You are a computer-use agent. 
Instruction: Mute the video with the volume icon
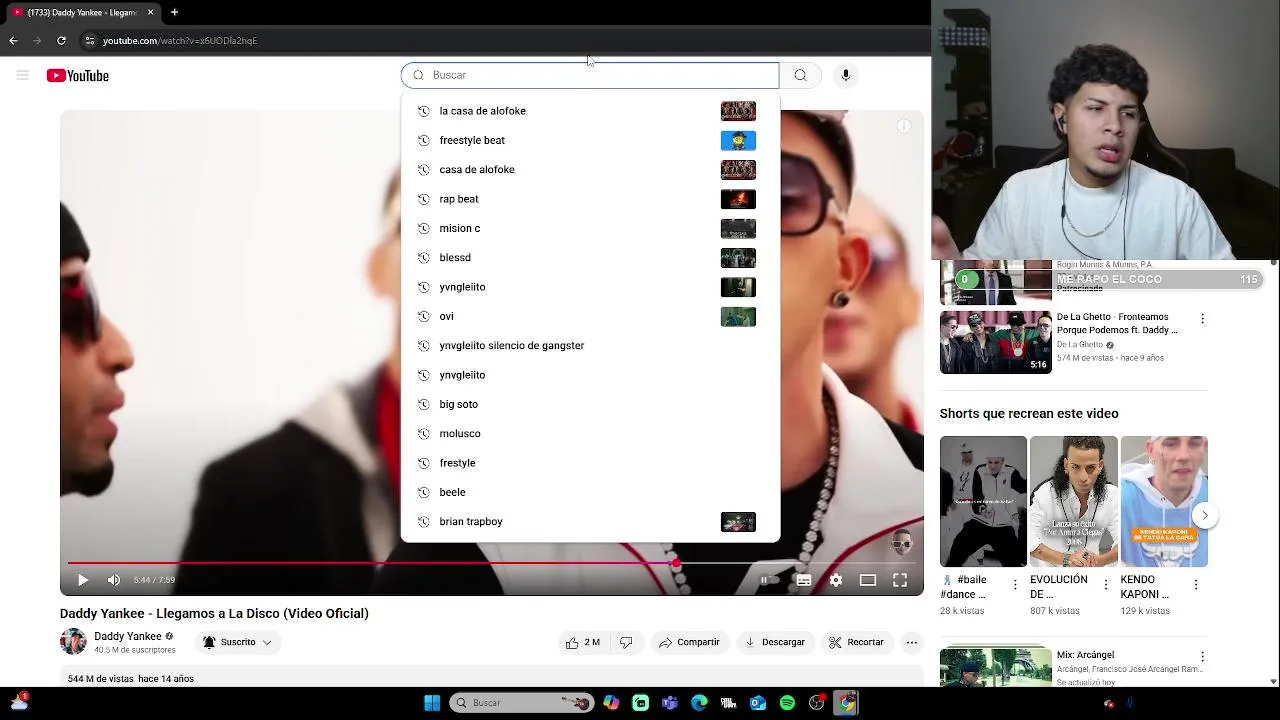coord(114,580)
